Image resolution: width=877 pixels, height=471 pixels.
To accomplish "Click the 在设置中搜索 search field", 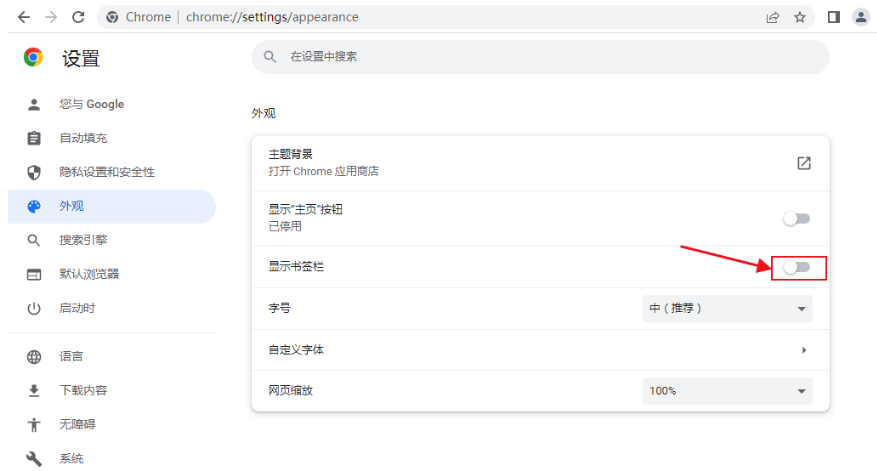I will tap(540, 57).
